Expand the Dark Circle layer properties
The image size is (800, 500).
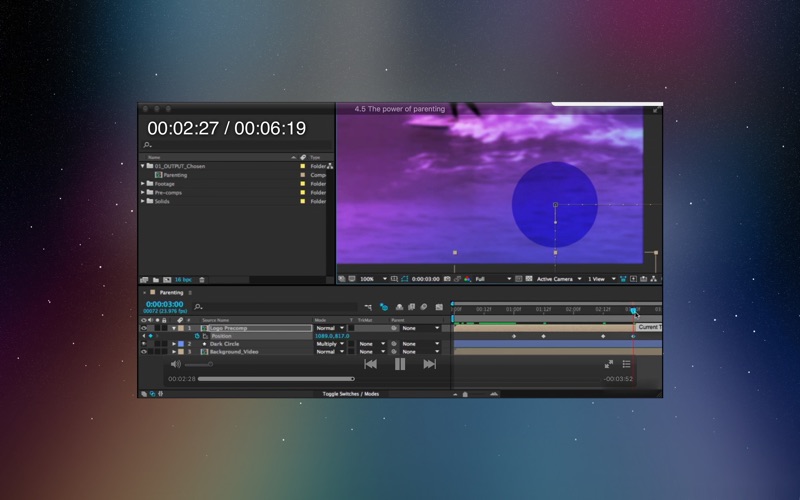pos(173,344)
